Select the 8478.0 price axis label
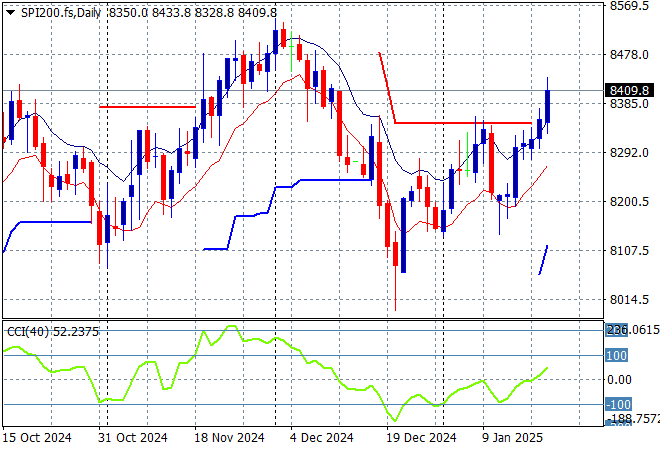660x450 pixels. pos(629,55)
